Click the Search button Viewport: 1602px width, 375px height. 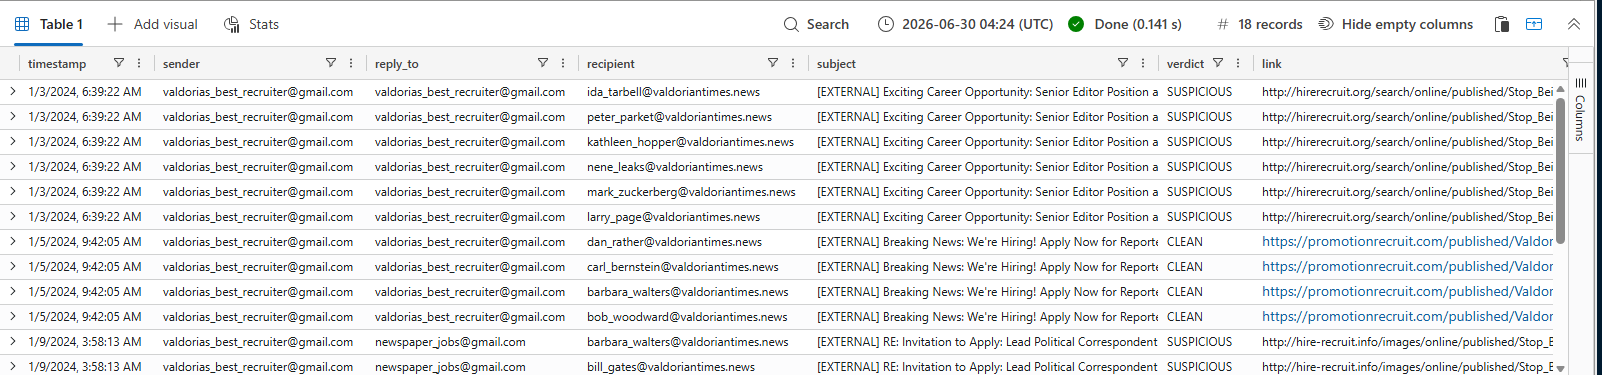click(816, 24)
